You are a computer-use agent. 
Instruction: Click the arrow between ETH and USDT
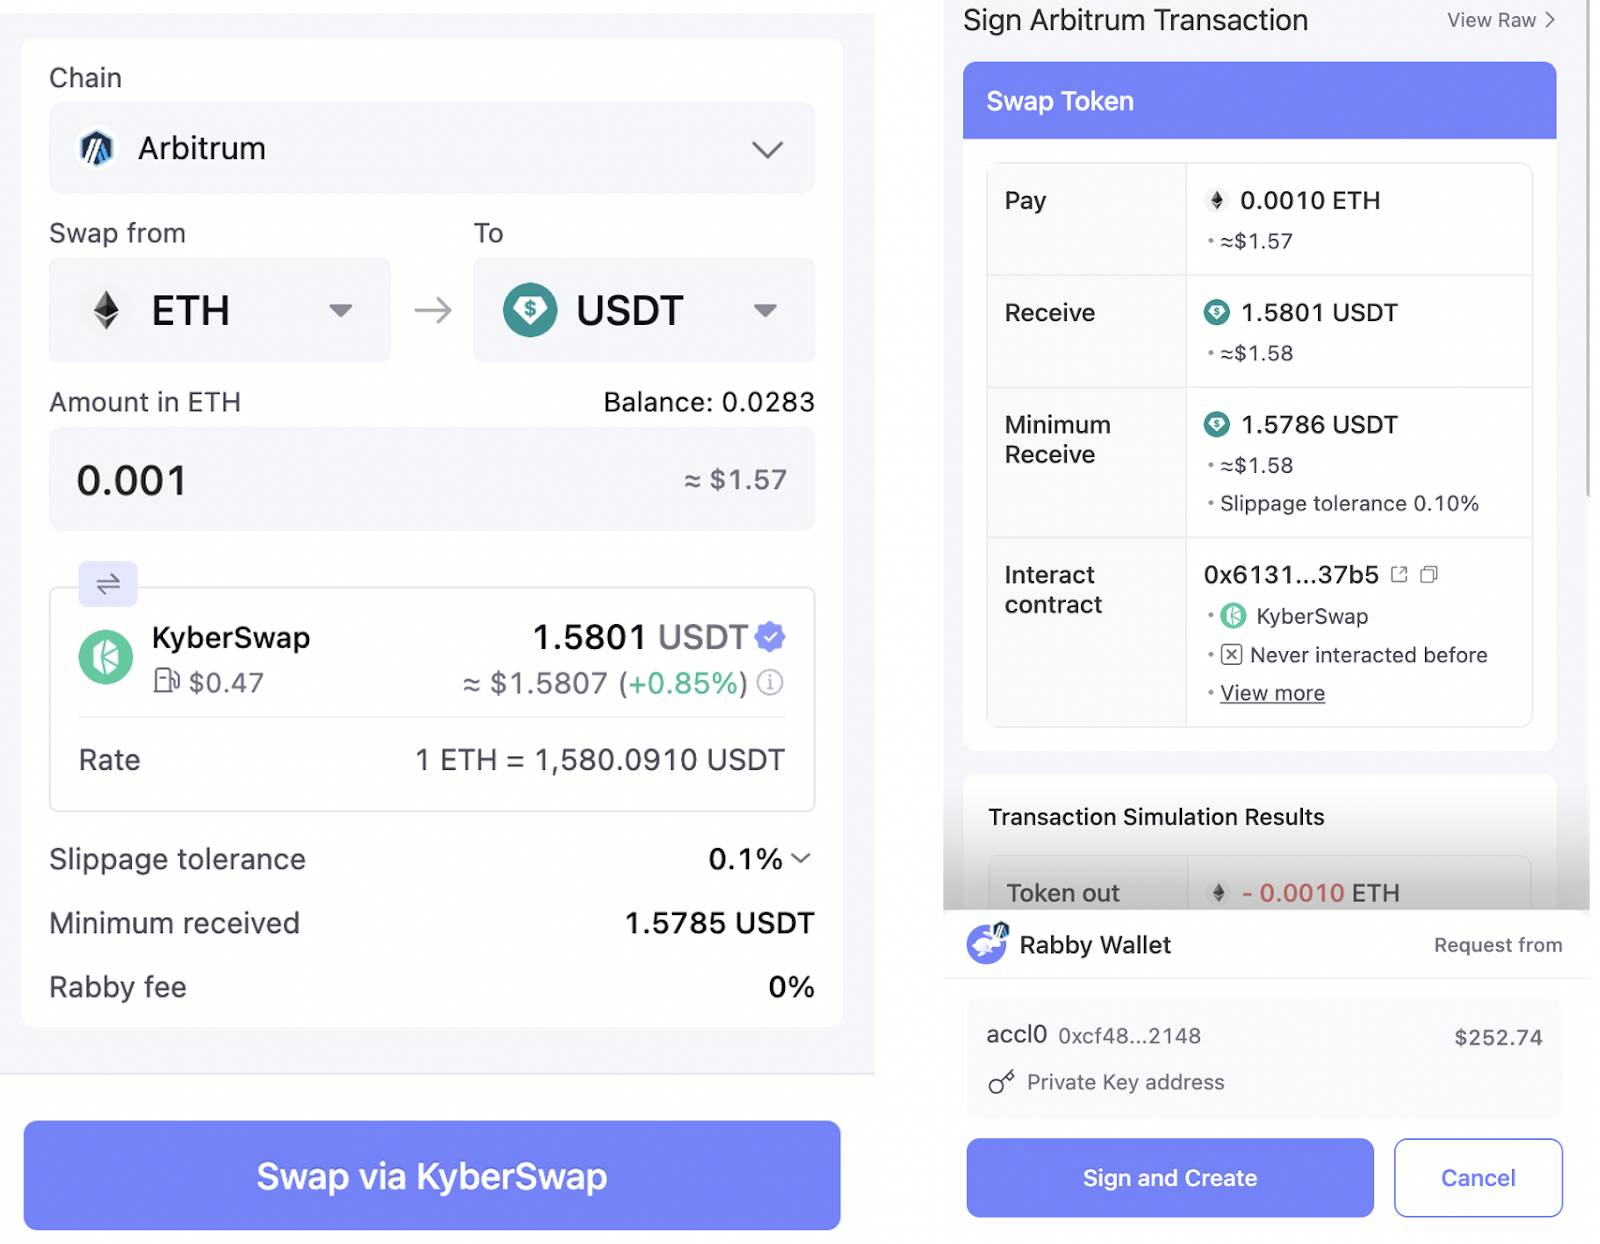point(433,310)
